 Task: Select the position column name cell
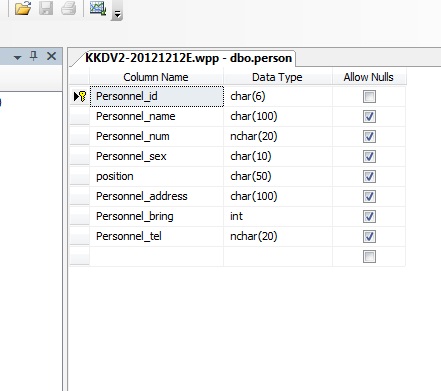157,177
